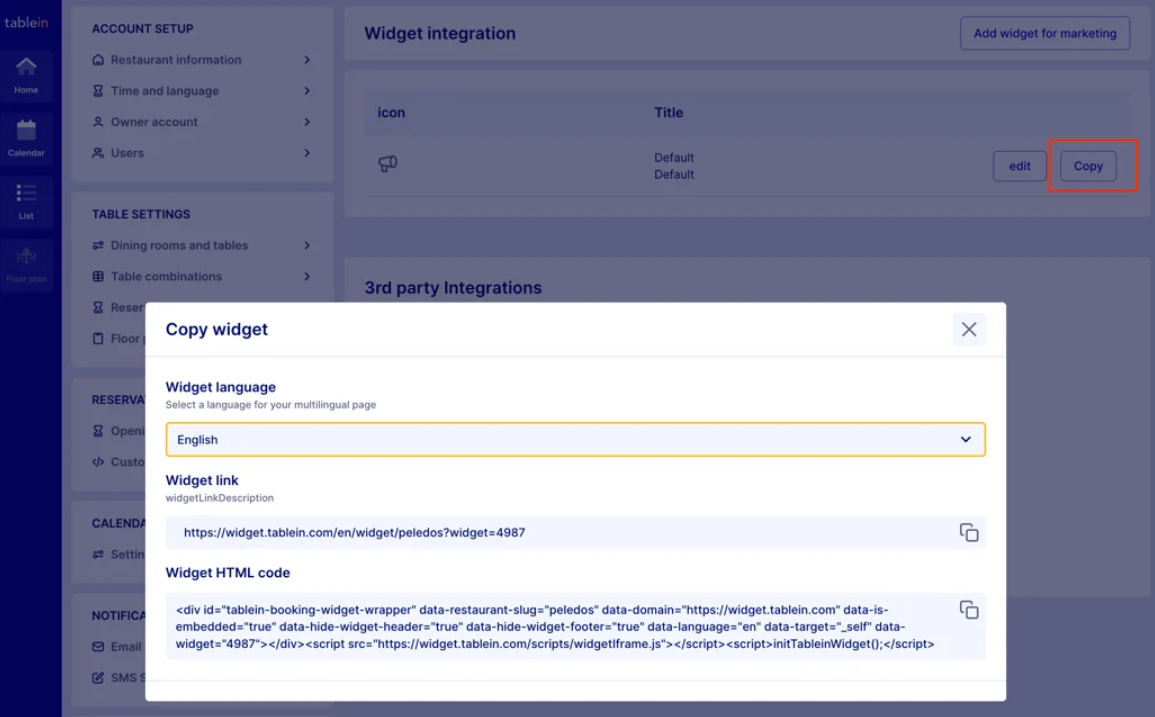Click the Widget integration heading
Viewport: 1155px width, 717px height.
(440, 33)
